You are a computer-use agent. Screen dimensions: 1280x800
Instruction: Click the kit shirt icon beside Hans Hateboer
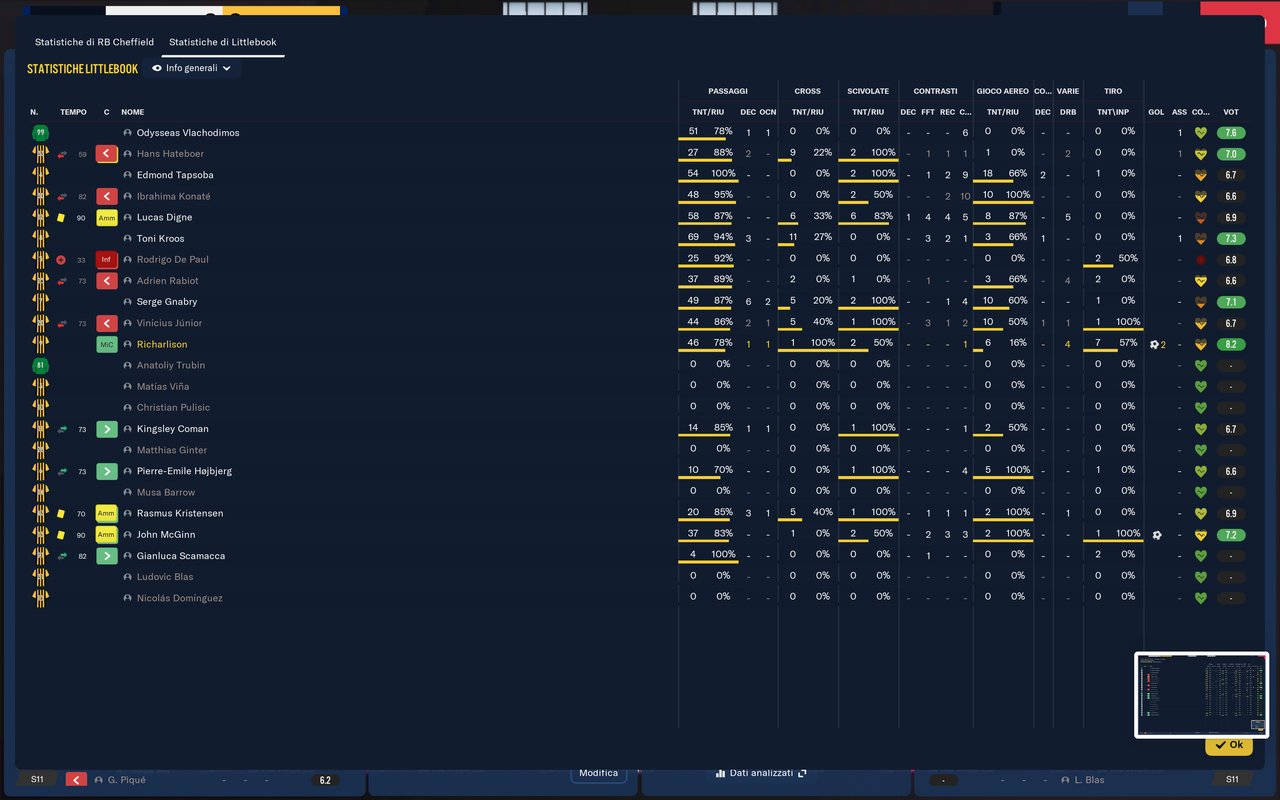[x=40, y=154]
